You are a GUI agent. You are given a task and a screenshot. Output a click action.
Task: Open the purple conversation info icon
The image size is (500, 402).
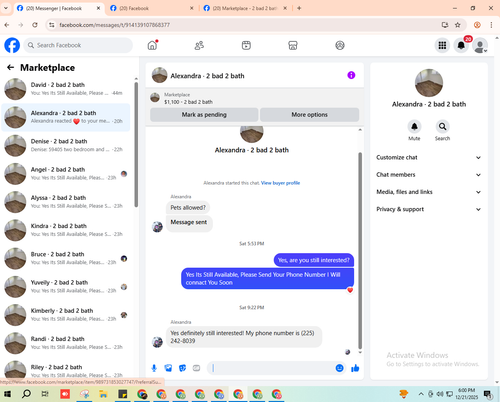click(x=351, y=75)
